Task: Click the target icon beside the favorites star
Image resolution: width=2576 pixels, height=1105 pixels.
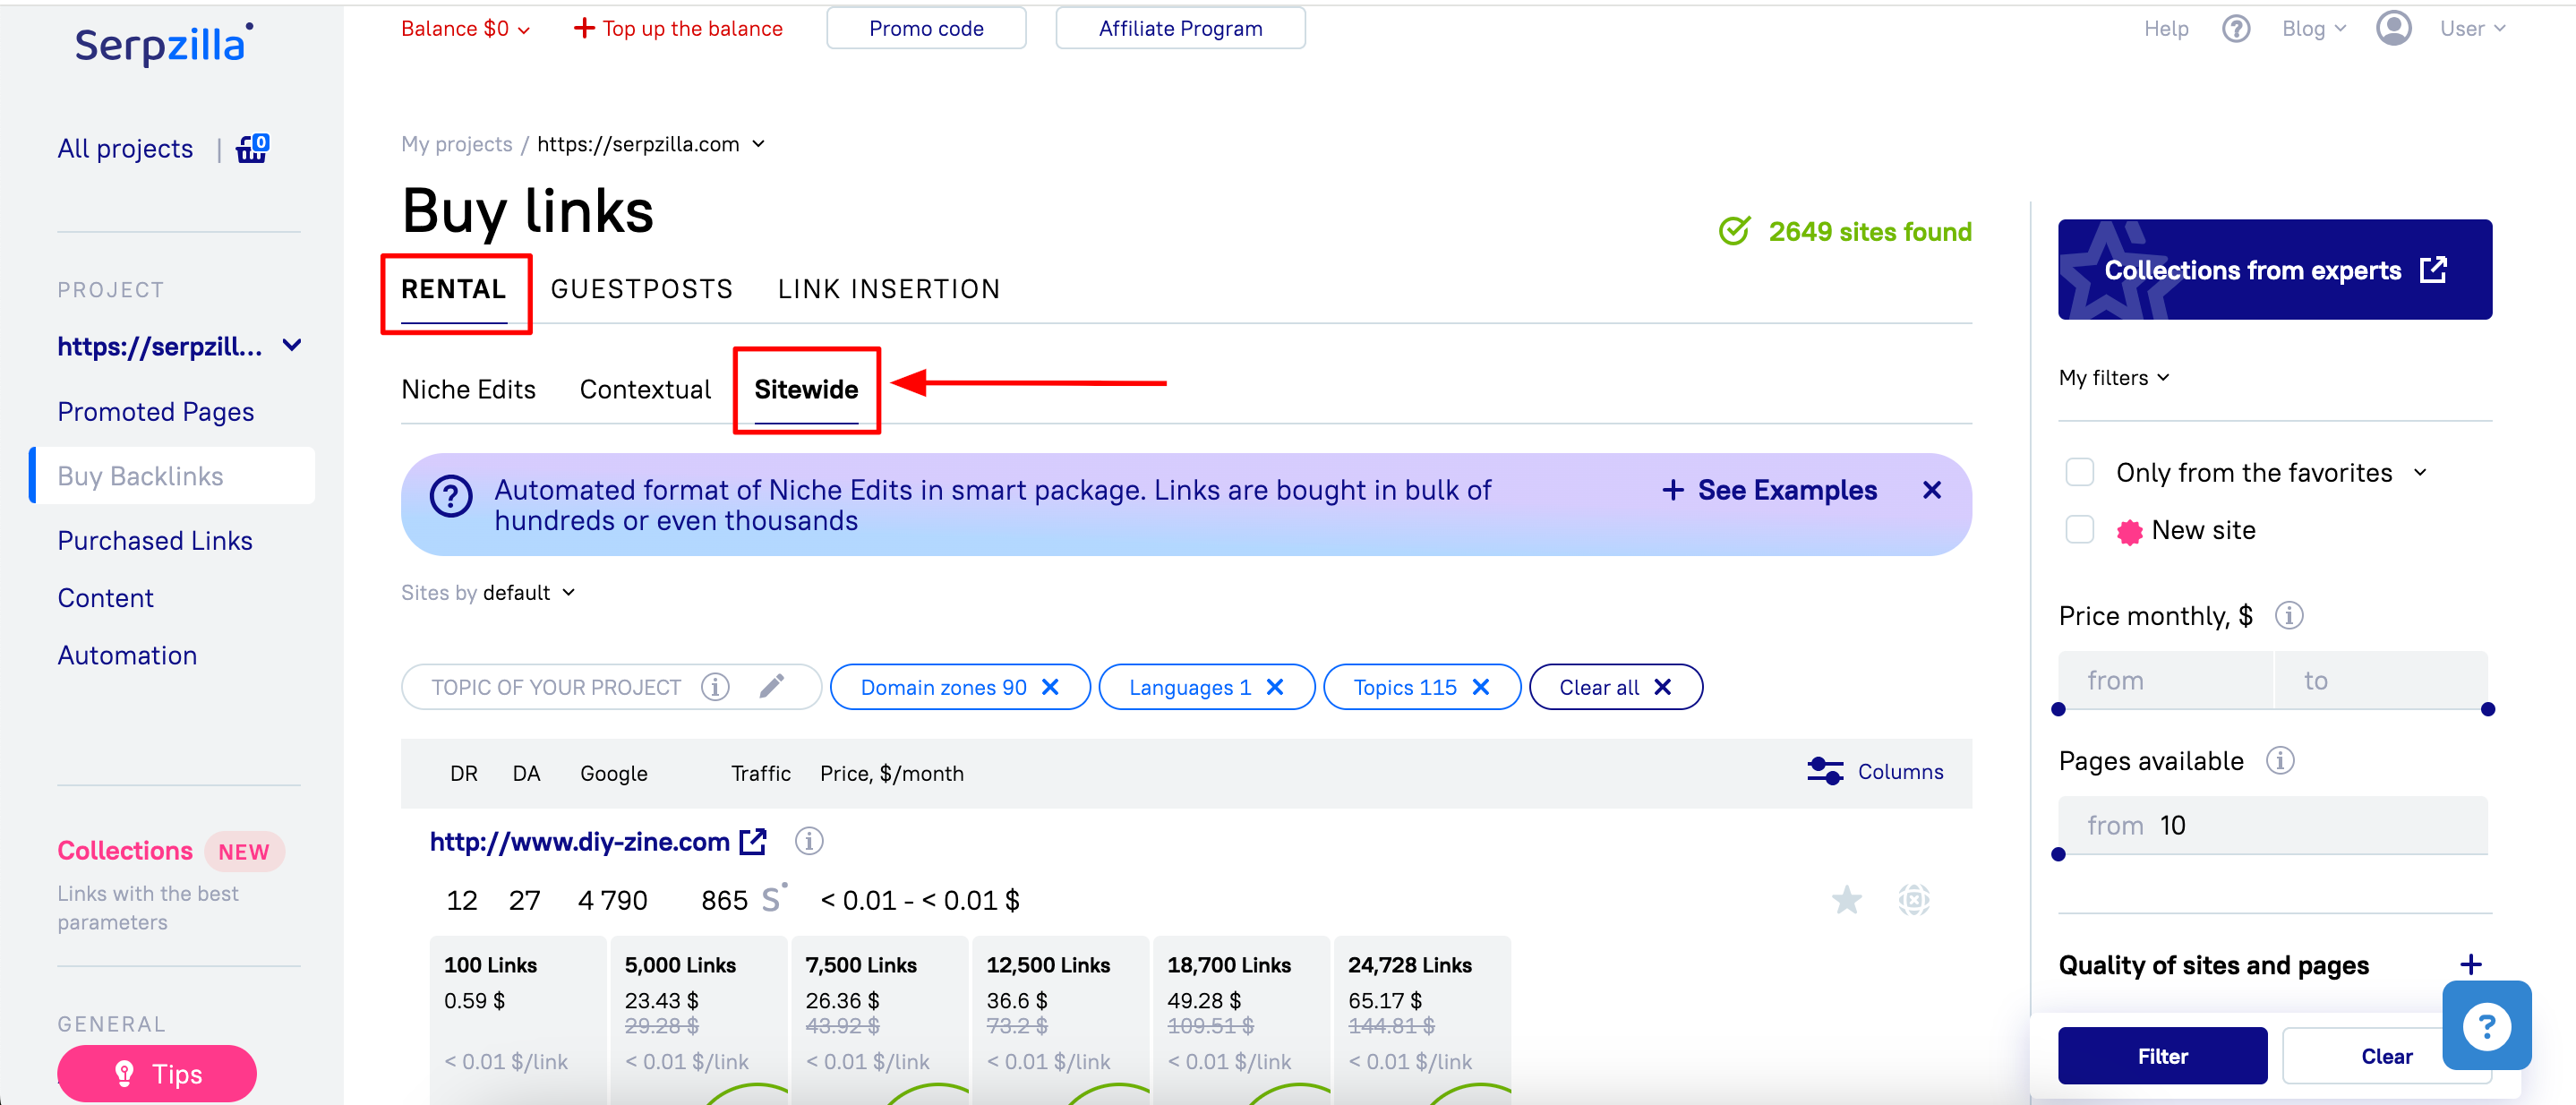Action: point(1913,900)
